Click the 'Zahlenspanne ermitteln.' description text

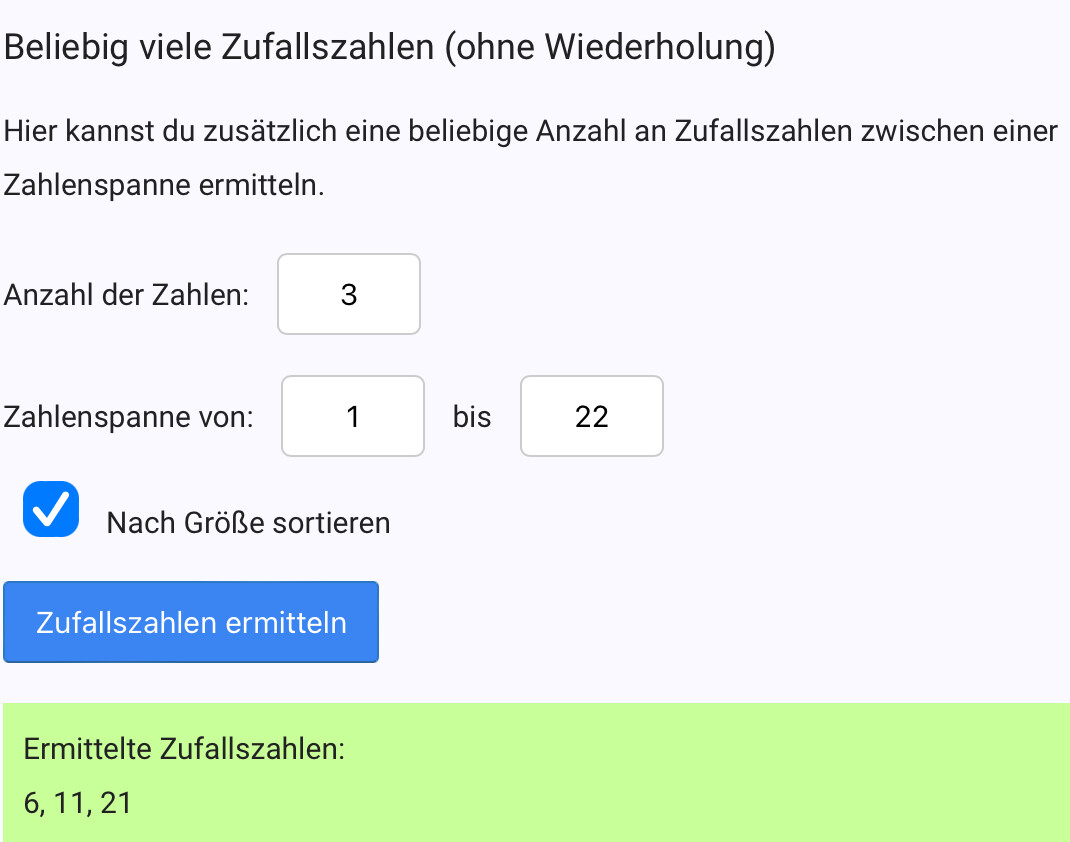click(164, 186)
